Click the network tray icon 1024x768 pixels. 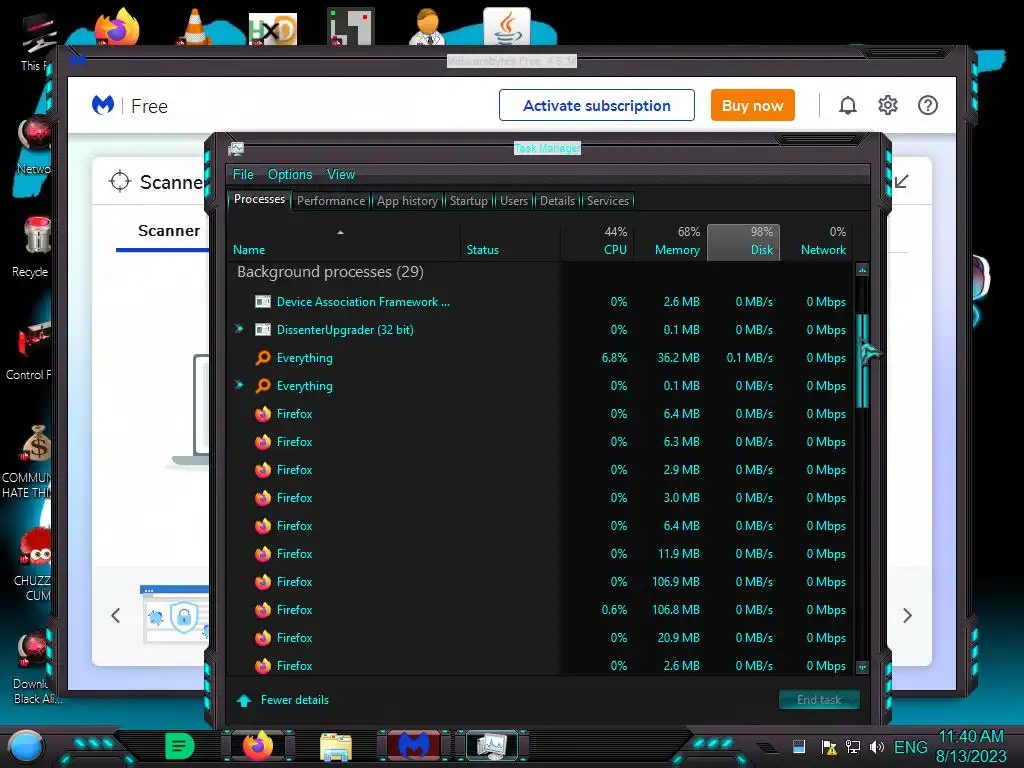click(853, 747)
